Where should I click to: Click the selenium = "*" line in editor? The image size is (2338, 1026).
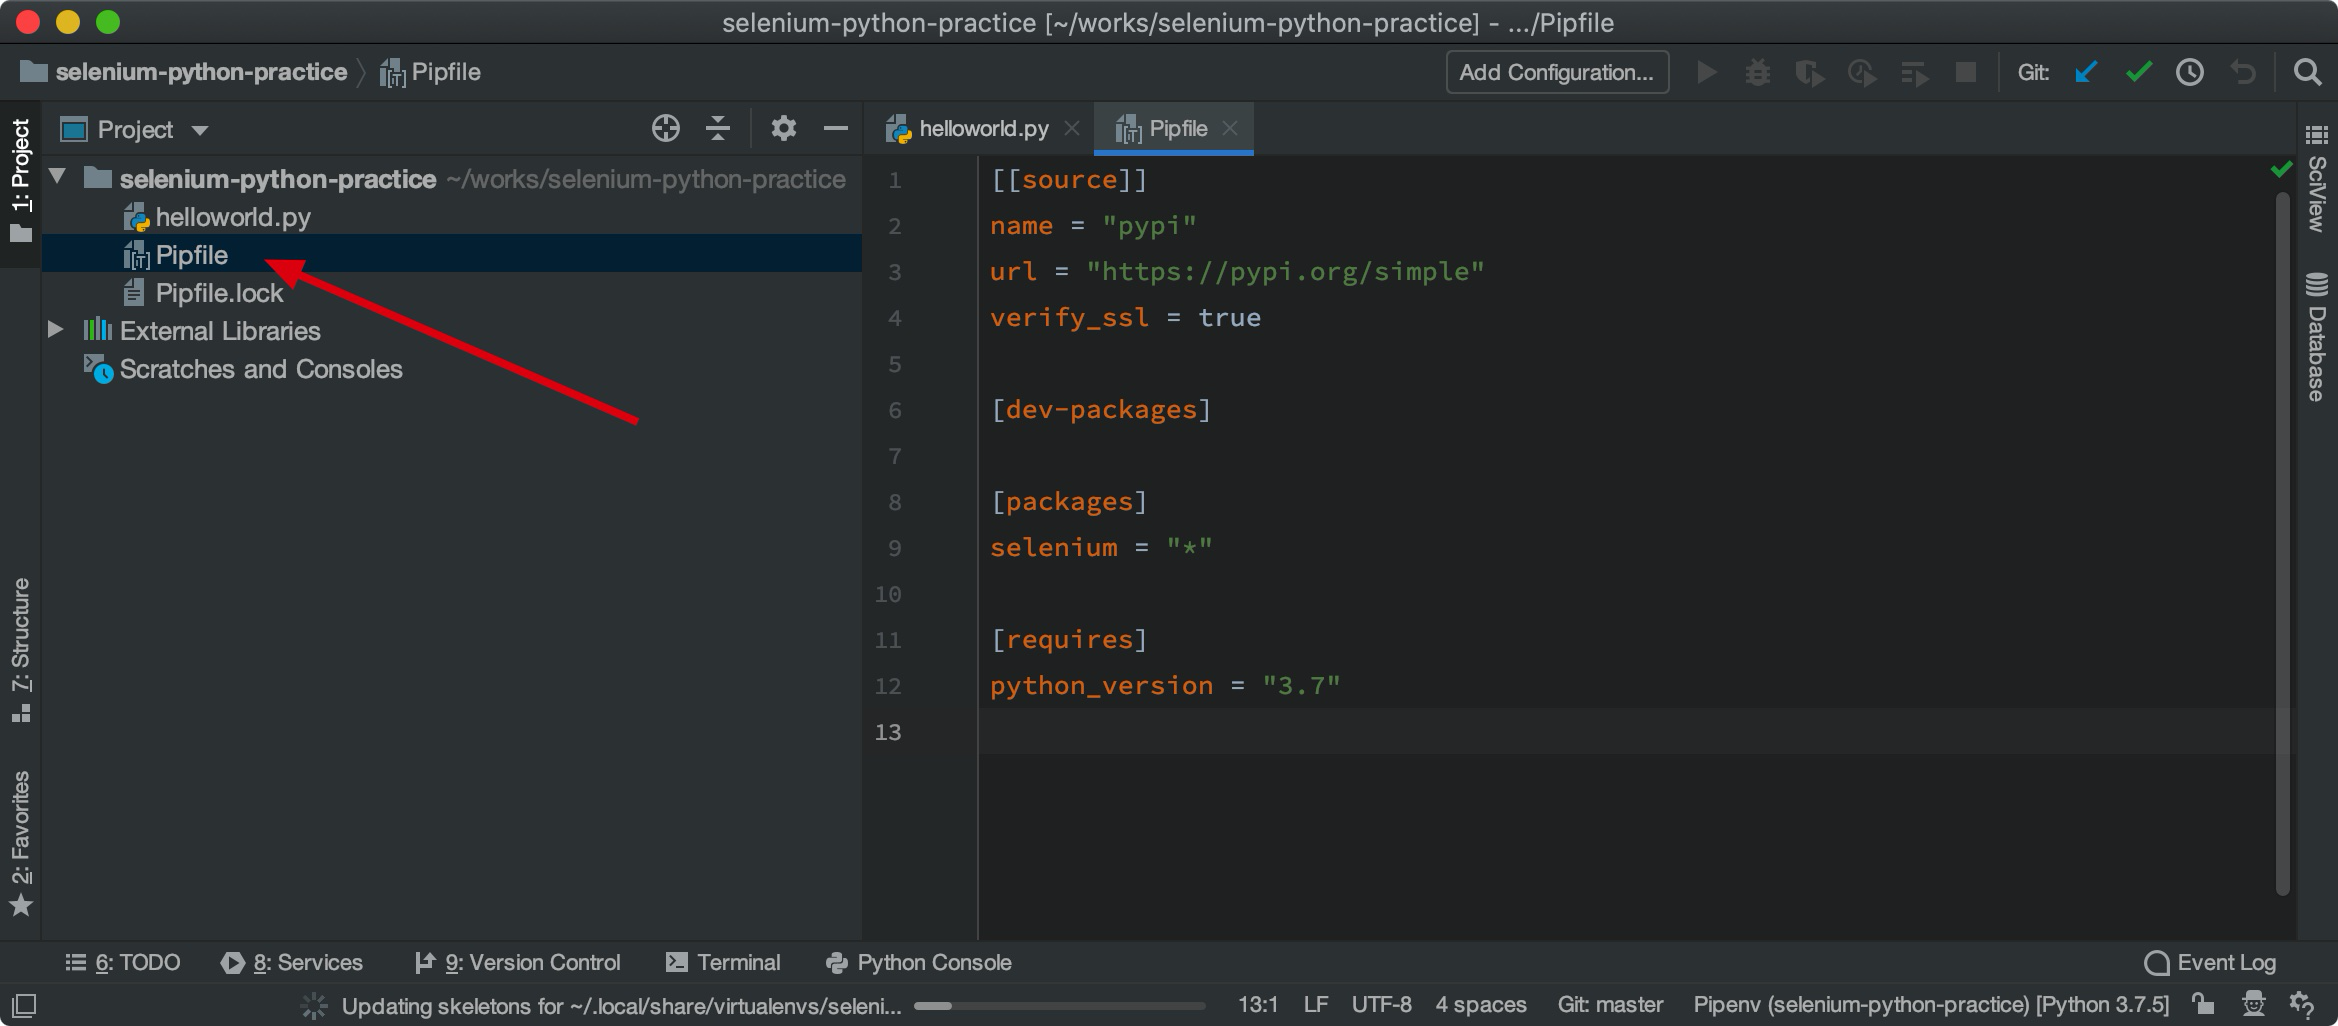1101,547
